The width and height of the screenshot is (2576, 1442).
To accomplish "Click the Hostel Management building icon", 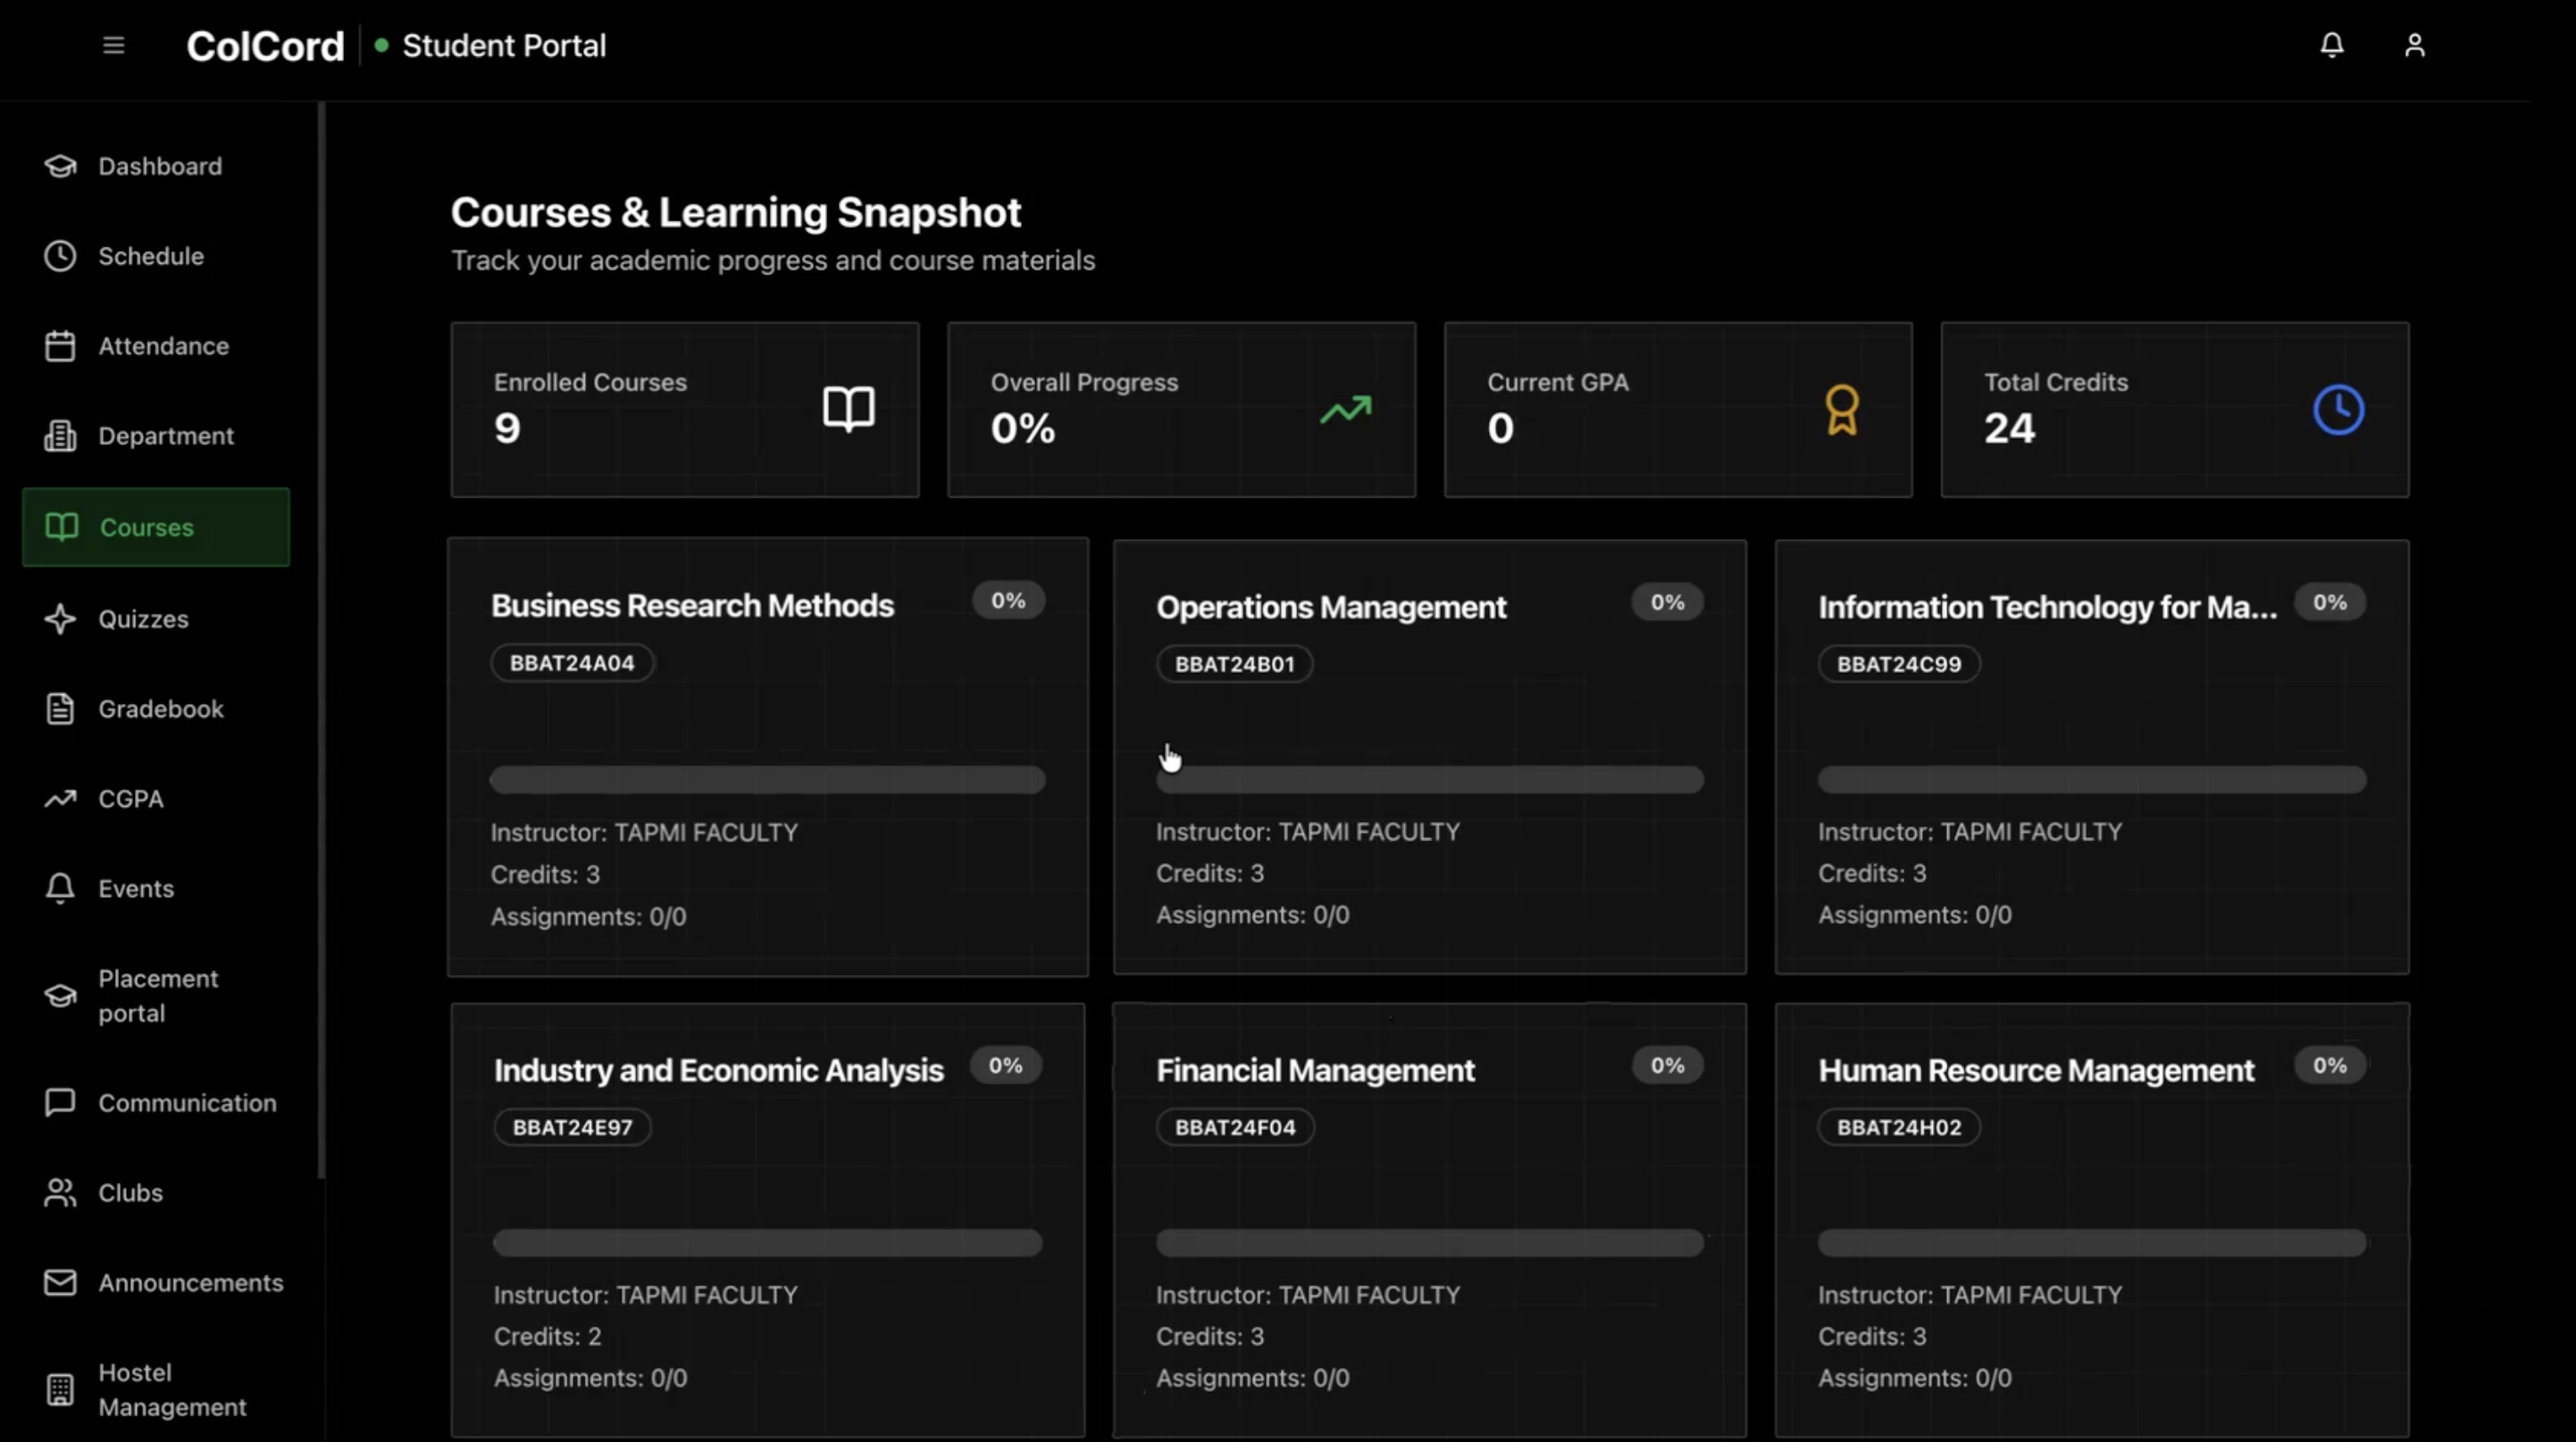I will point(60,1389).
